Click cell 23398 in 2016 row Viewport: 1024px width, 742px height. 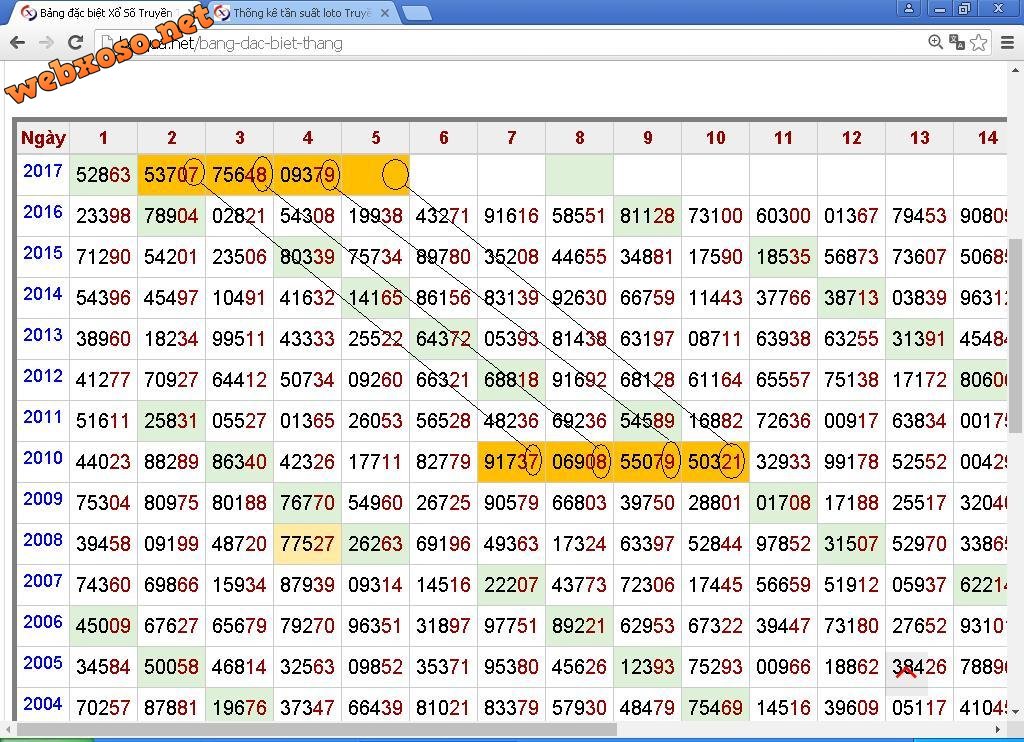pos(103,216)
